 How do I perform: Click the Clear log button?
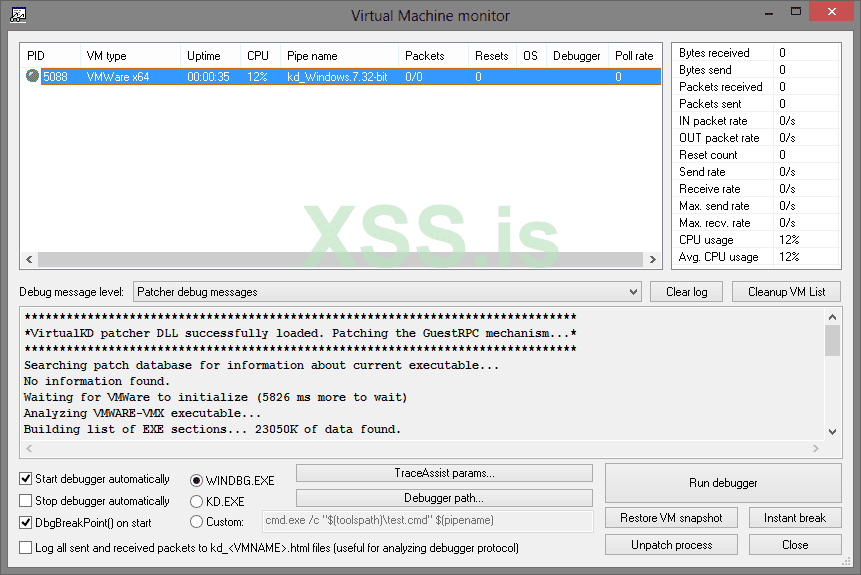[x=686, y=292]
